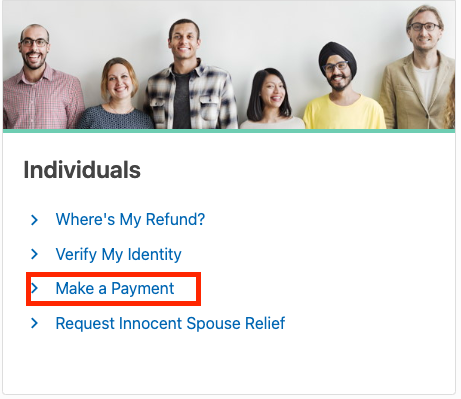Select the Make a Payment link

click(115, 288)
